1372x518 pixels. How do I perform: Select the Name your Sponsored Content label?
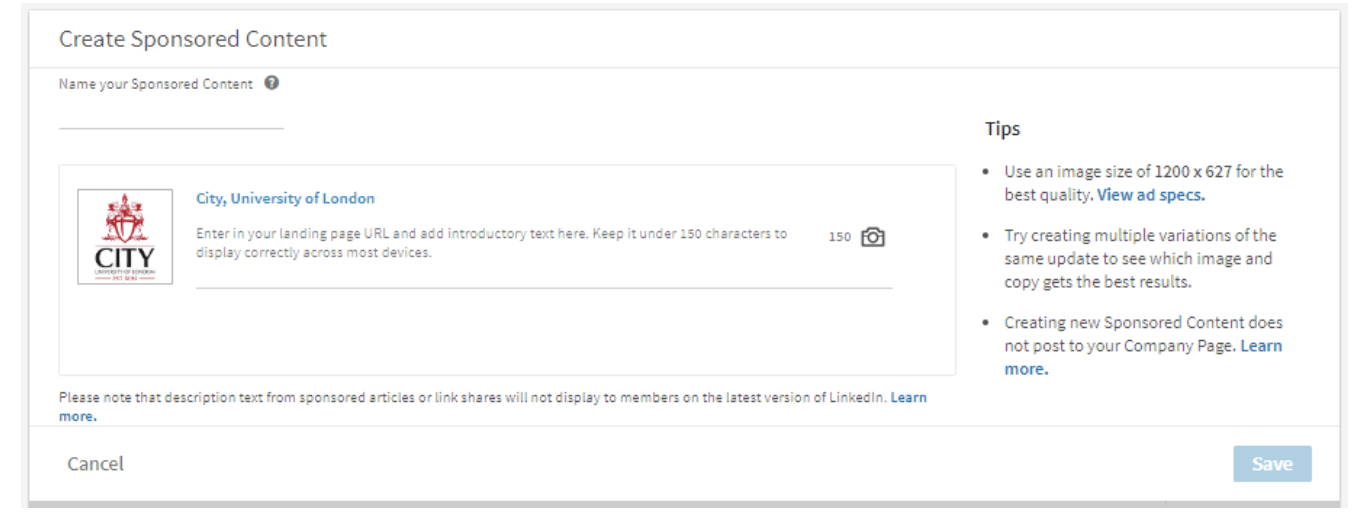(156, 84)
